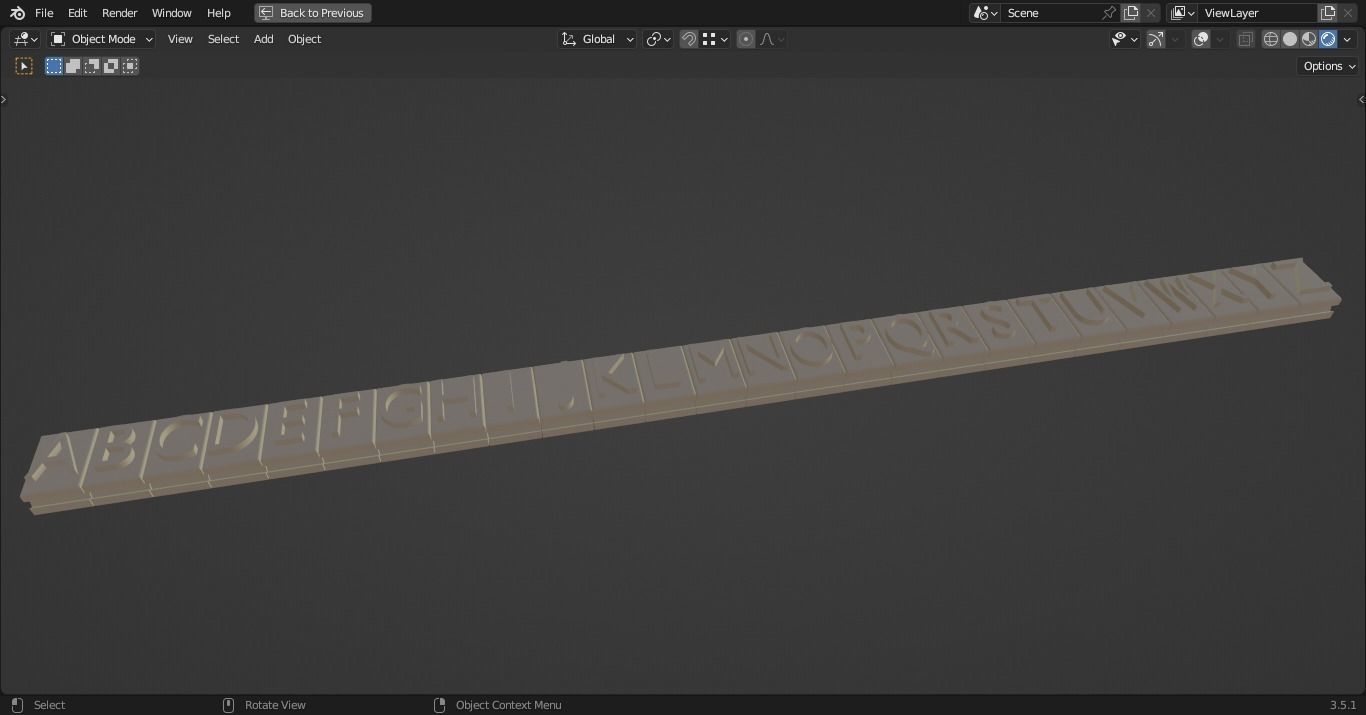Screen dimensions: 1366x715
Task: Delete the Scene with X icon
Action: (x=1151, y=13)
